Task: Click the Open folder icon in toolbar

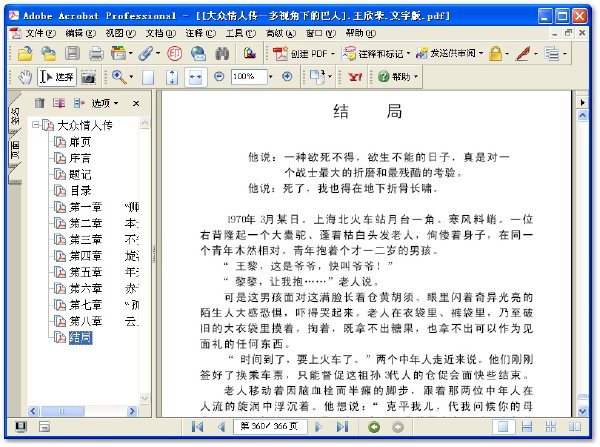Action: [25, 54]
